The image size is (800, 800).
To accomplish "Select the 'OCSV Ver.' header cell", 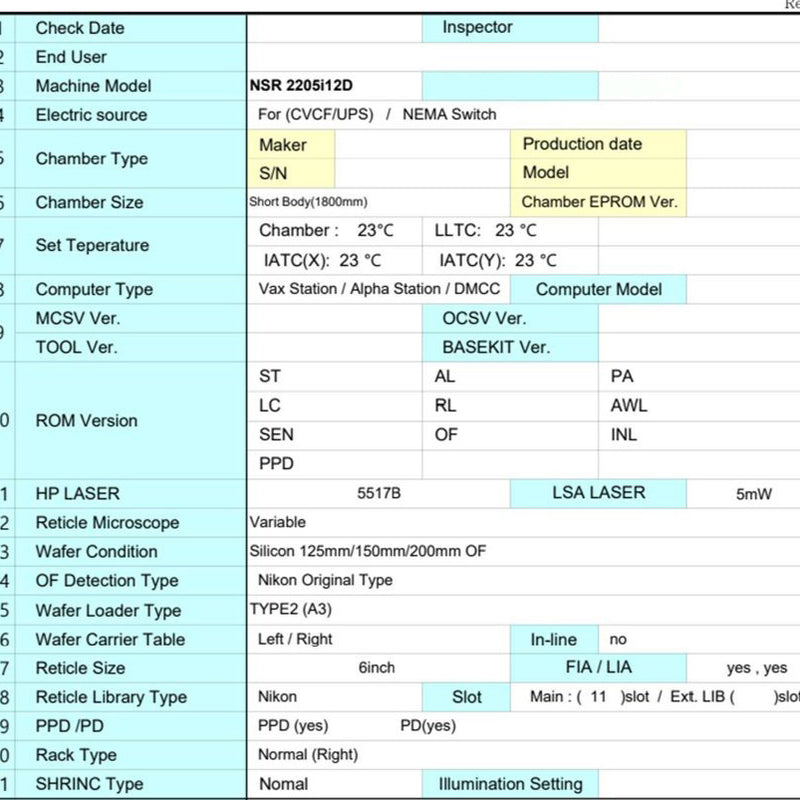I will [x=510, y=319].
